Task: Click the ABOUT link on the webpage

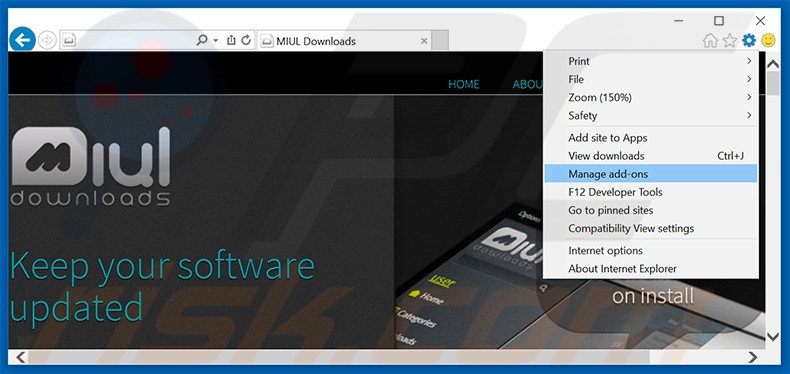Action: [528, 84]
